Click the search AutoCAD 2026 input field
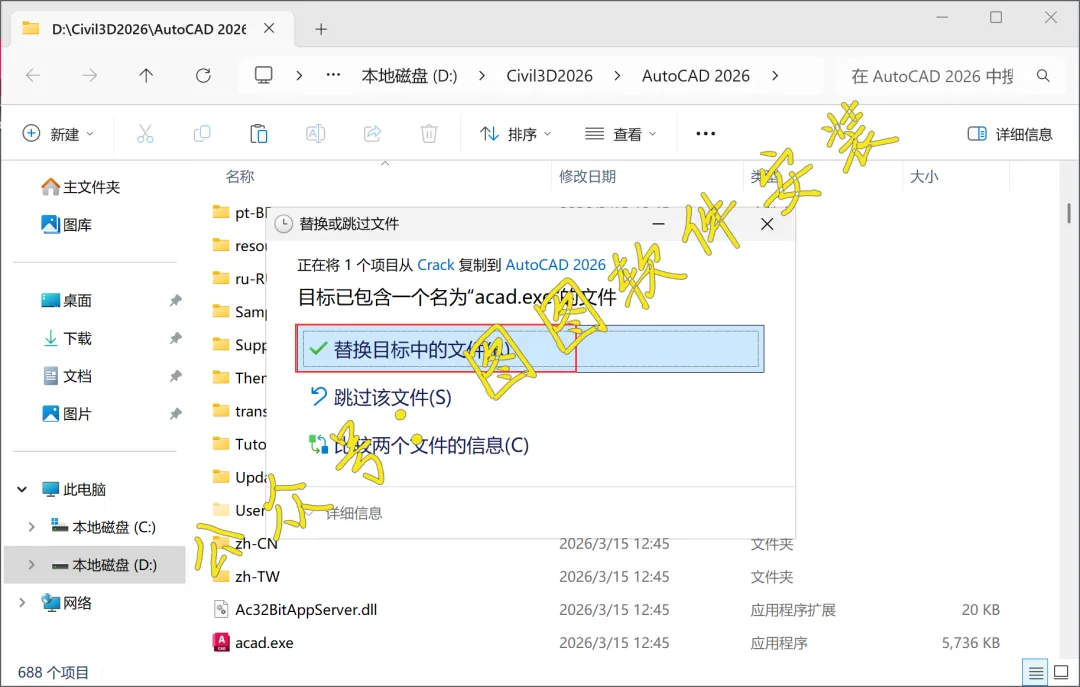This screenshot has height=687, width=1080. (x=932, y=76)
